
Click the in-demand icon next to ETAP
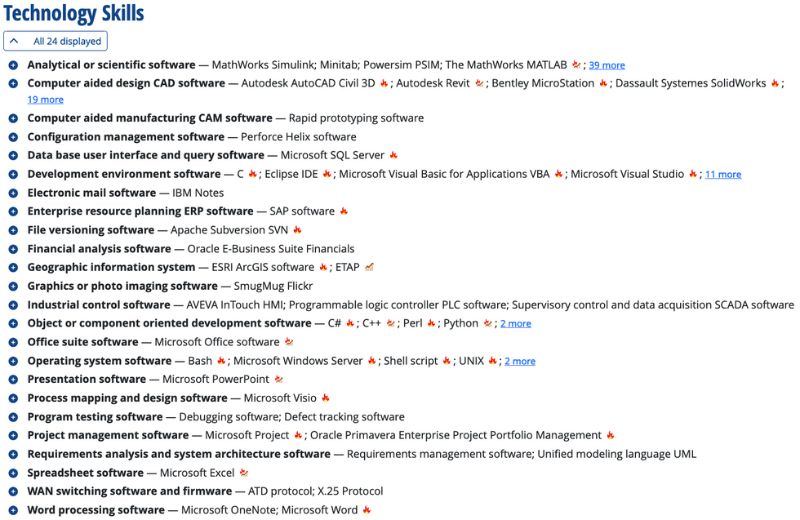(369, 267)
